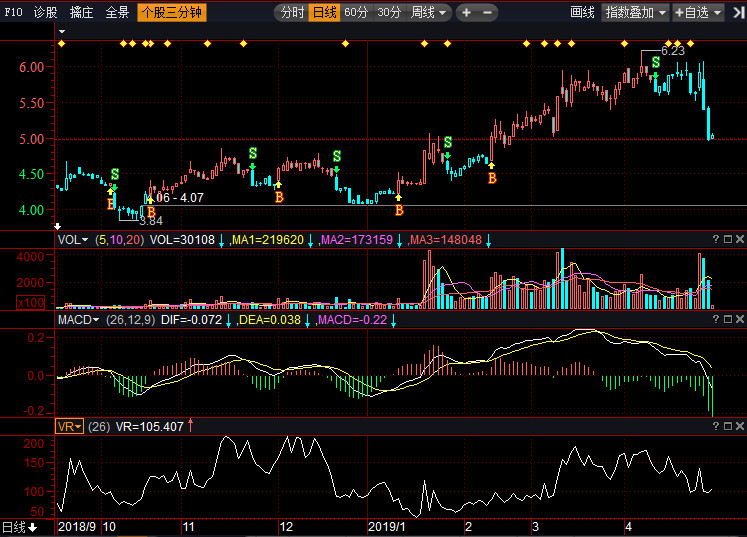Click the 日线 period selector at bottom left
This screenshot has width=747, height=537.
coord(20,527)
